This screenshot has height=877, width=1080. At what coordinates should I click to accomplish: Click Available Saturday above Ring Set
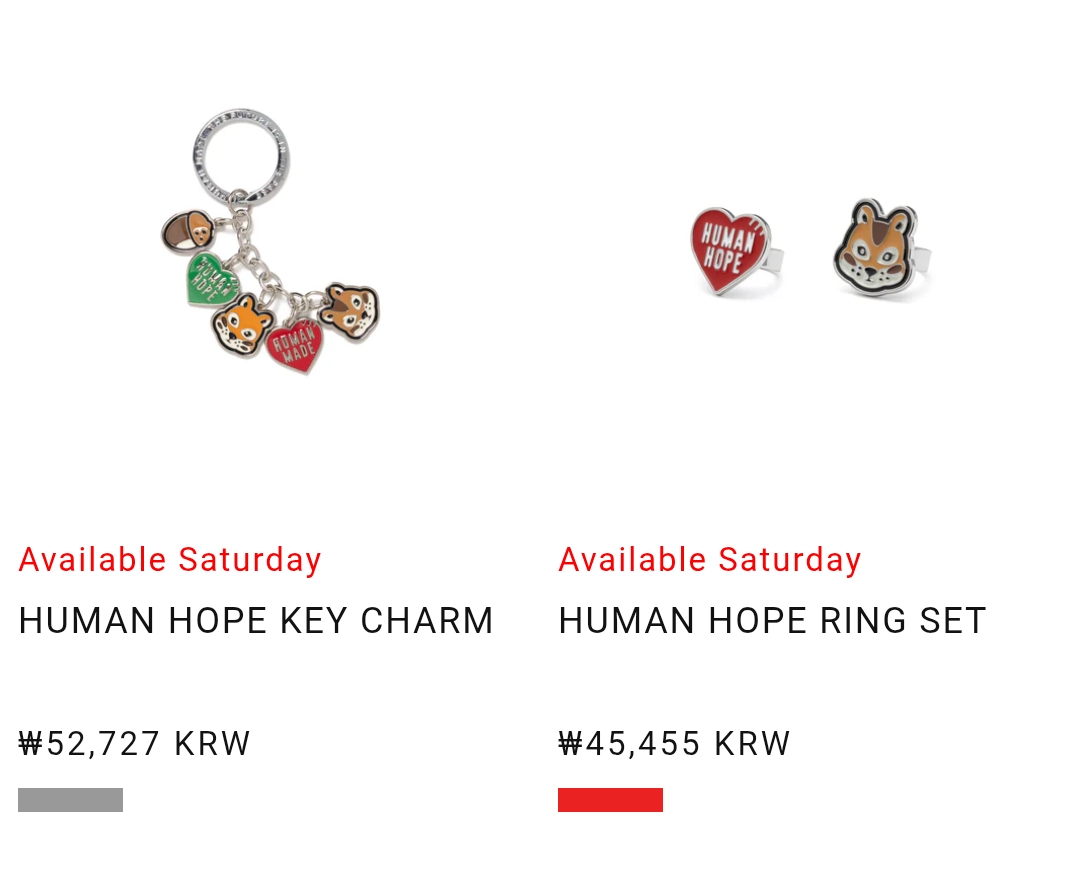(x=710, y=560)
